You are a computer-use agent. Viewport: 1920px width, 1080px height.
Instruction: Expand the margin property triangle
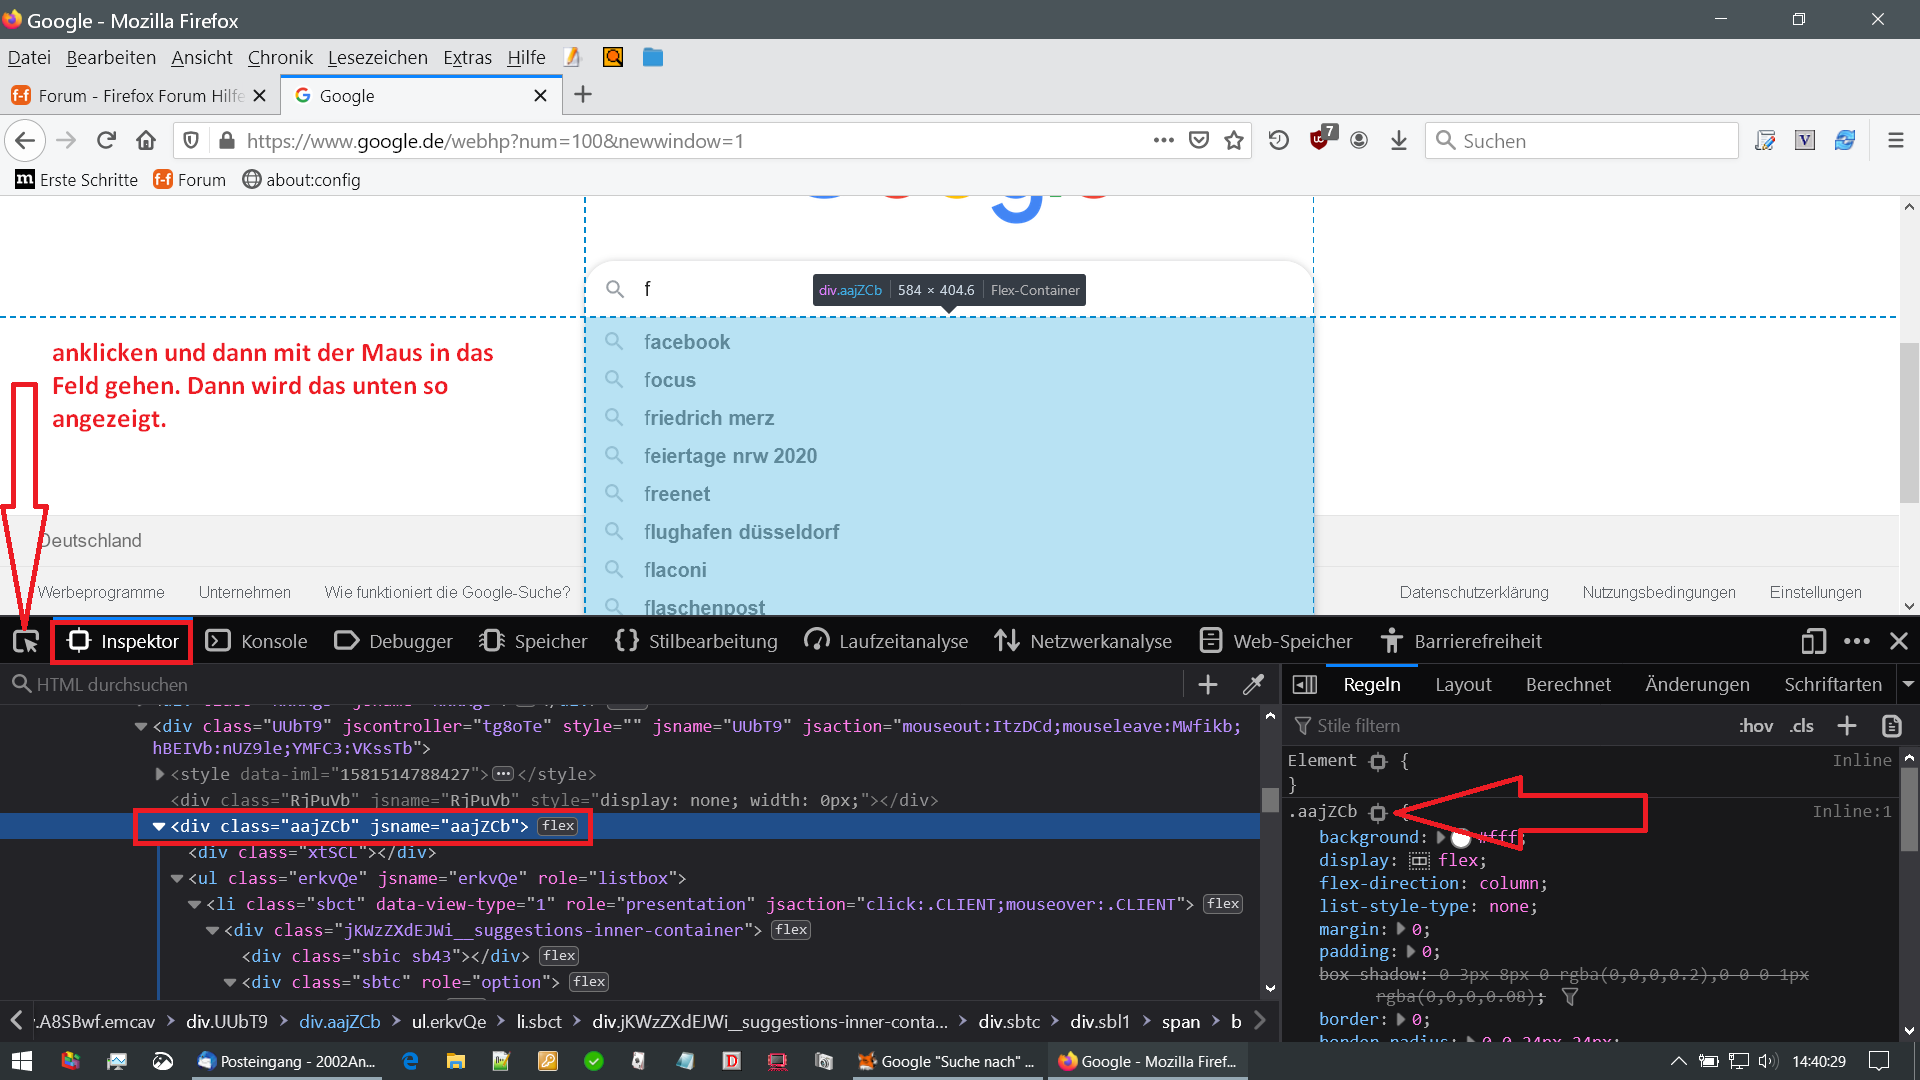pyautogui.click(x=1401, y=929)
